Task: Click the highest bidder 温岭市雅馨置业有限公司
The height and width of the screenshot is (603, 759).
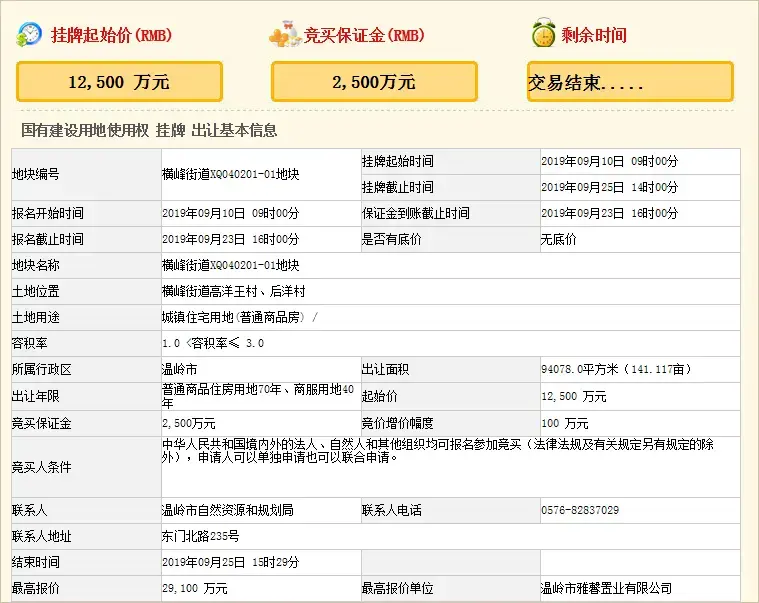Action: pos(606,588)
